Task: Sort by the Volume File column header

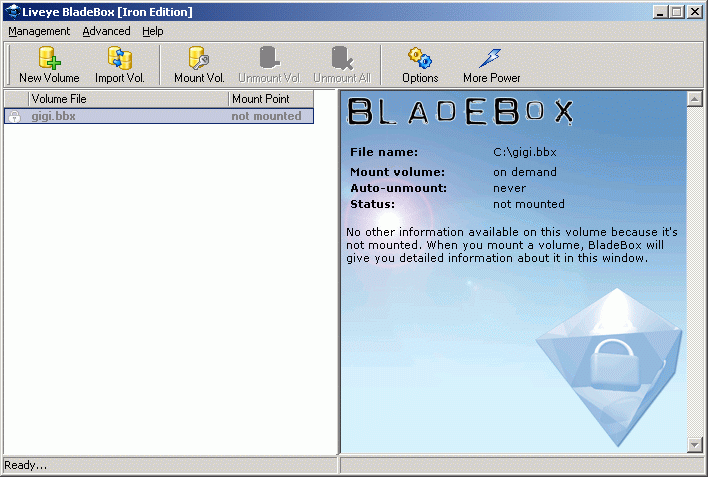Action: coord(115,99)
